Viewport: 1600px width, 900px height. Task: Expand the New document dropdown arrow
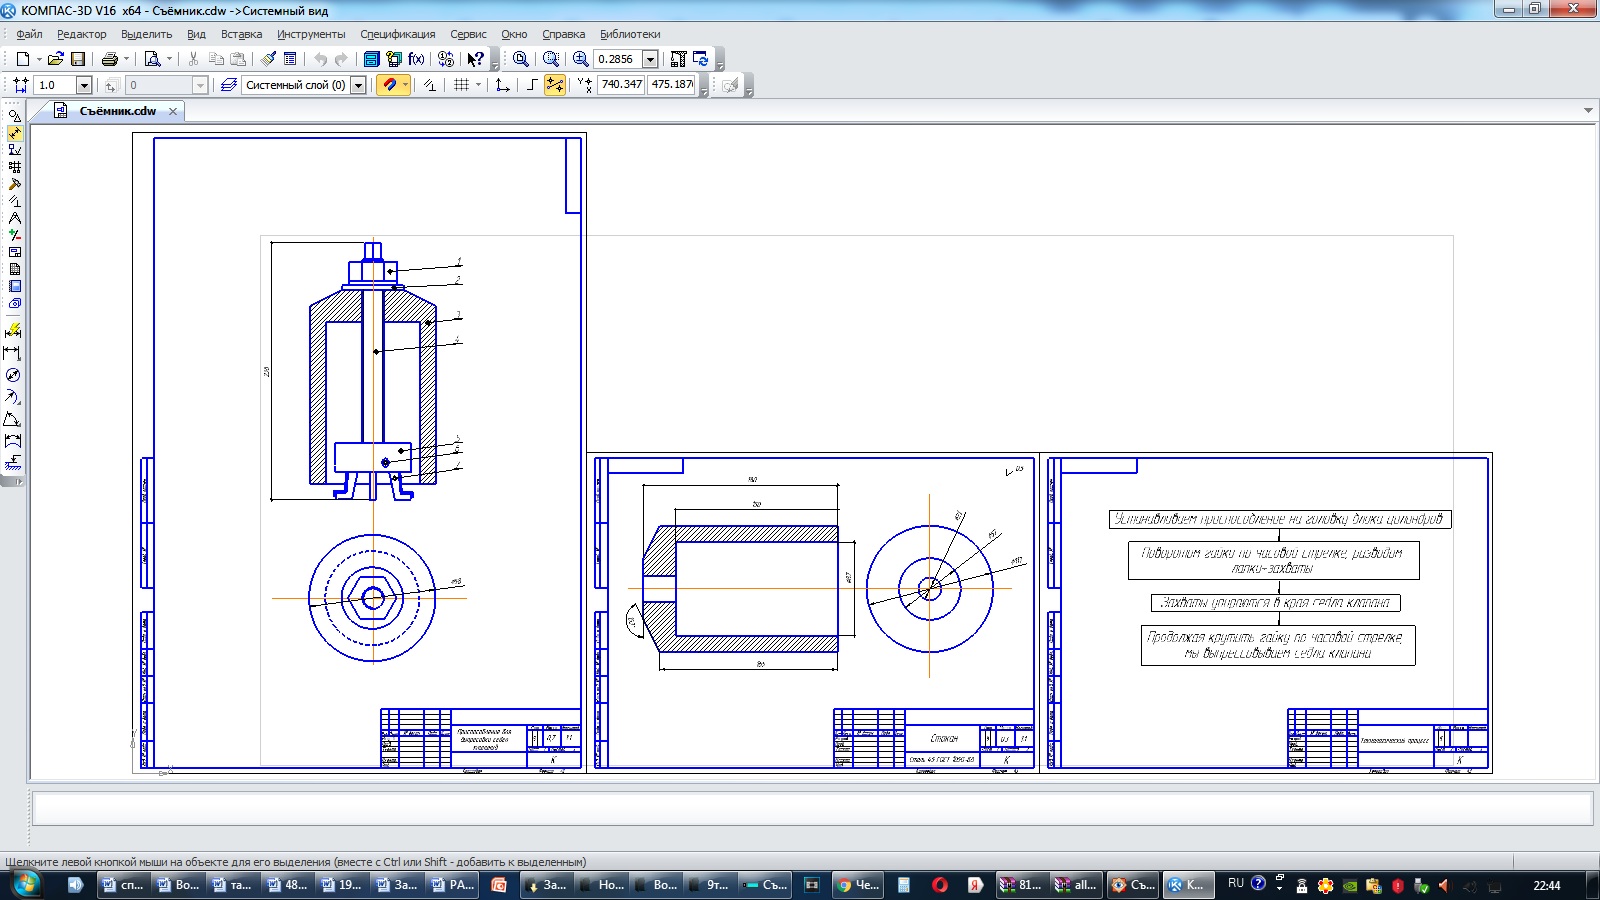[x=39, y=59]
